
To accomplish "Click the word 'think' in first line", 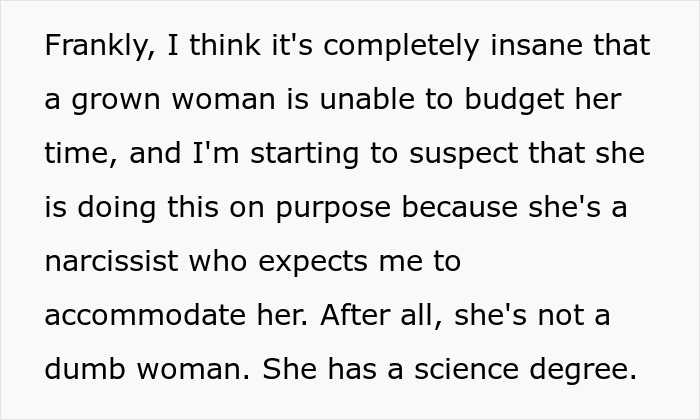I will pos(225,45).
